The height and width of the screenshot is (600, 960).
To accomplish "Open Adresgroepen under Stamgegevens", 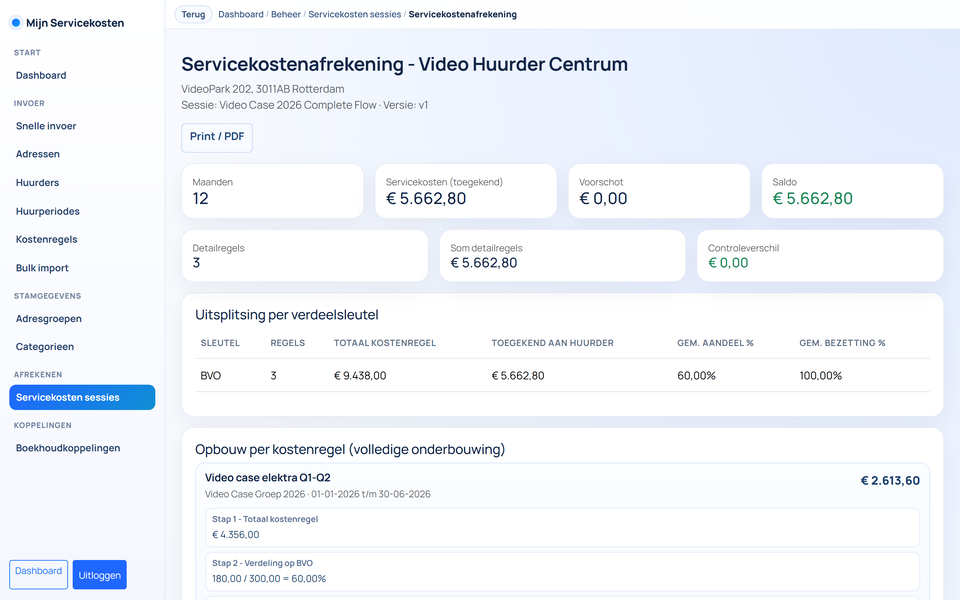I will point(48,318).
